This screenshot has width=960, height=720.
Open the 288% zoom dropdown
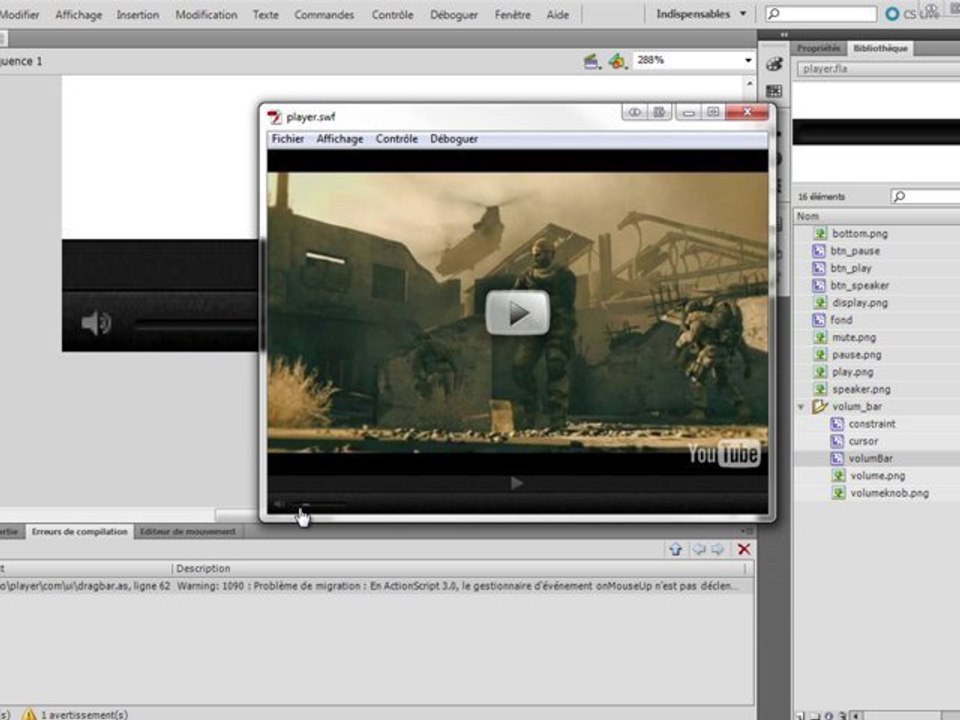click(748, 60)
